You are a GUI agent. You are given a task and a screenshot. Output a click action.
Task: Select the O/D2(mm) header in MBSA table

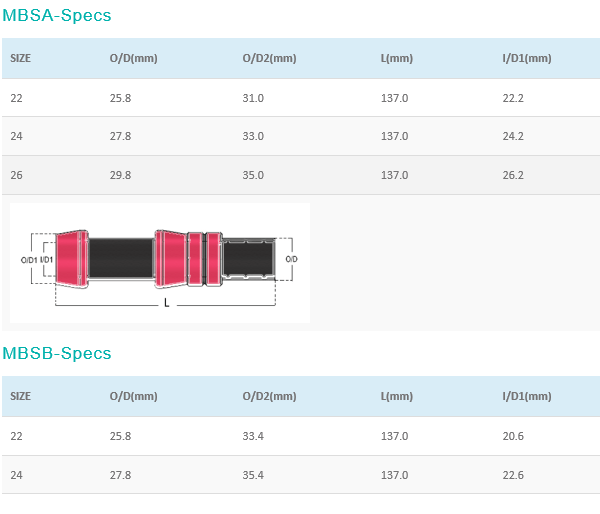coord(269,58)
